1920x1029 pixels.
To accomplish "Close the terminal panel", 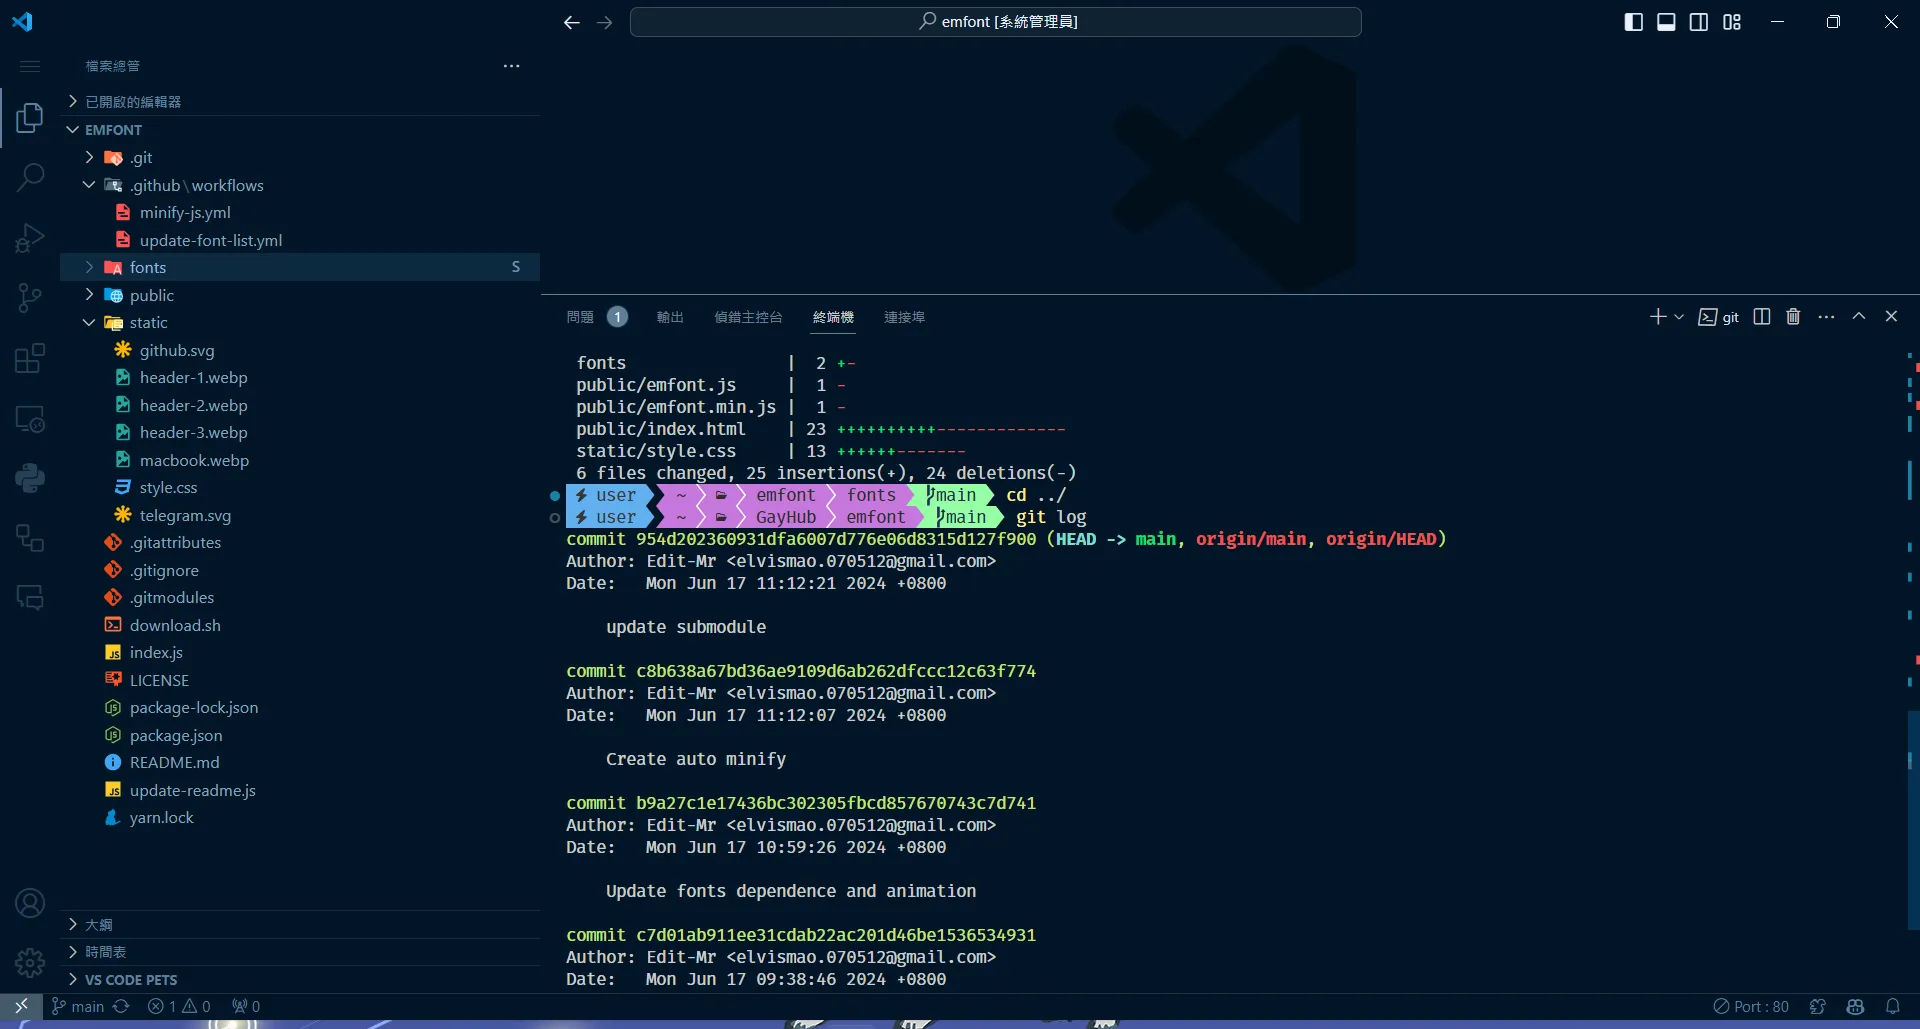I will (x=1891, y=316).
